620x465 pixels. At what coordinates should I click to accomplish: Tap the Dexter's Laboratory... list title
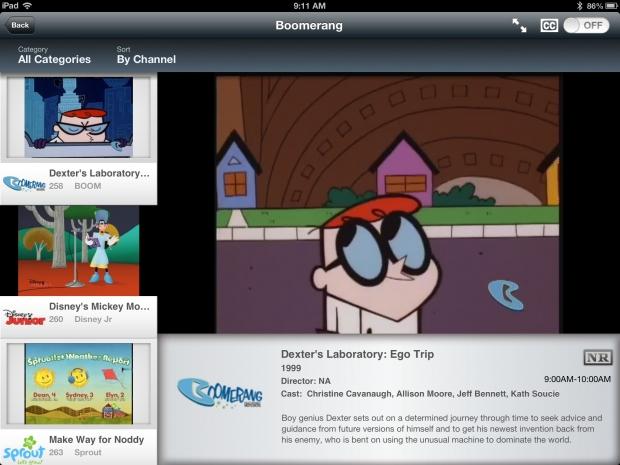(99, 173)
